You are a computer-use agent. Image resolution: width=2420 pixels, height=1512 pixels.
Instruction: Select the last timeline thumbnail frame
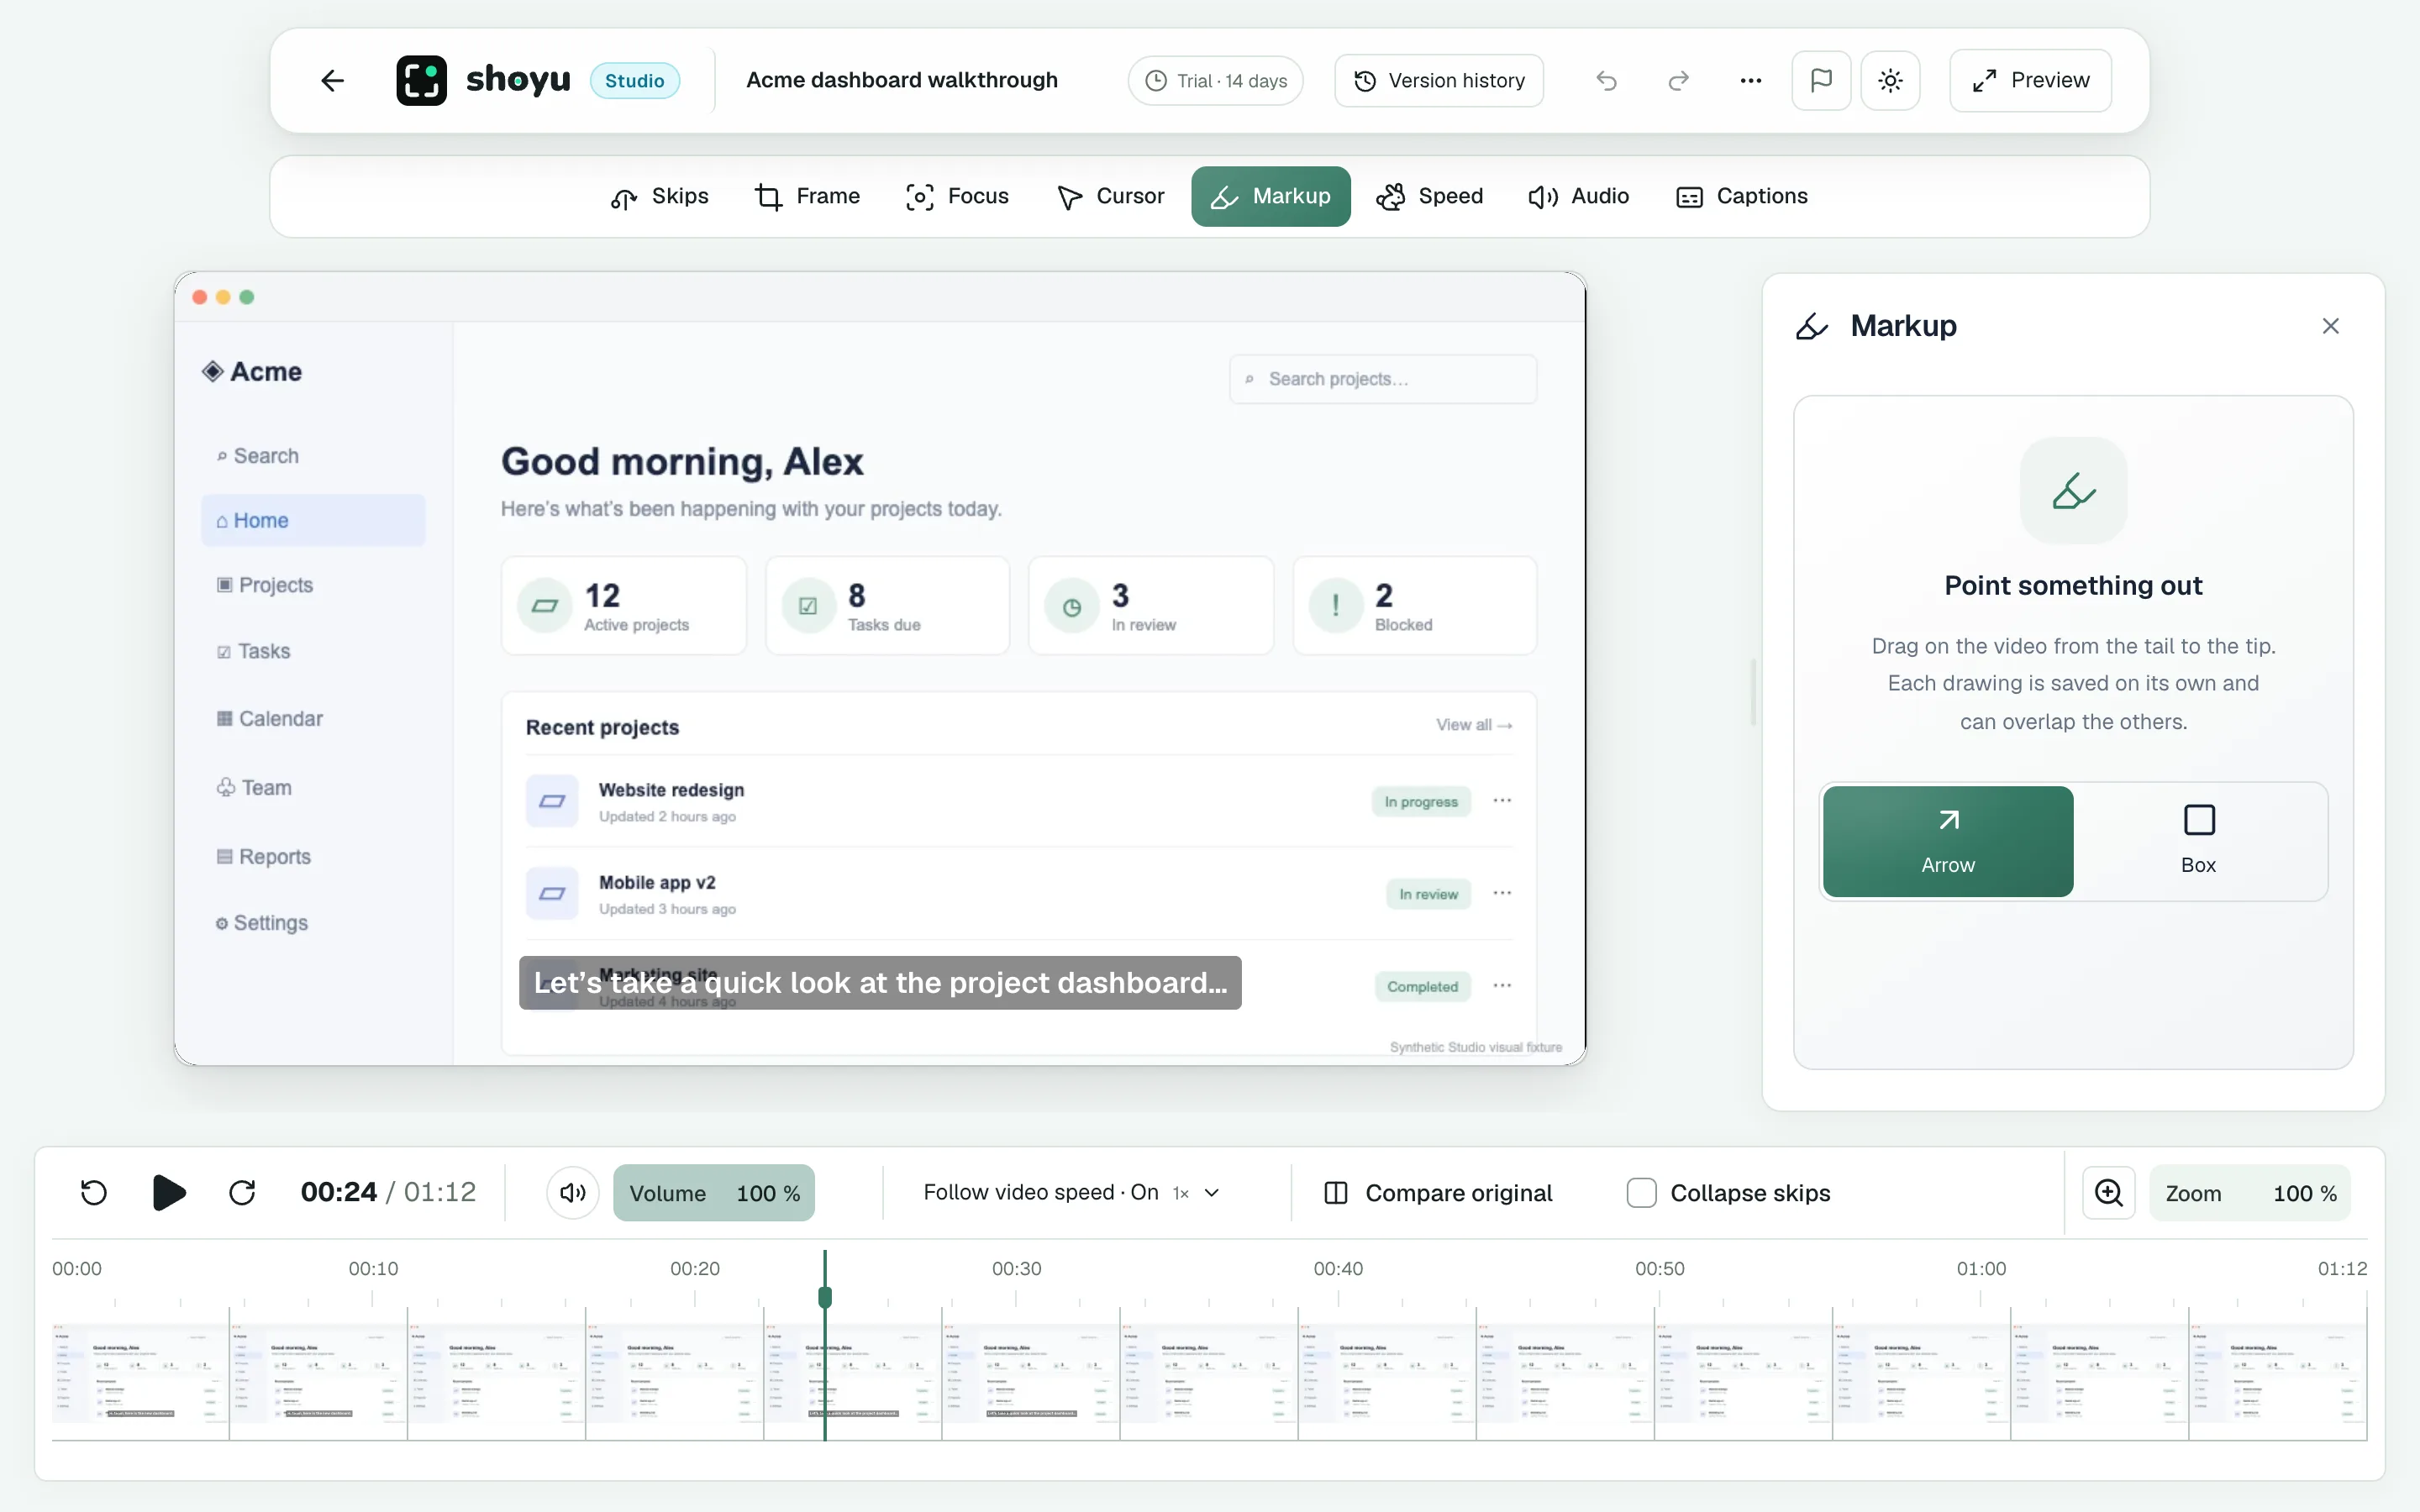[2278, 1374]
